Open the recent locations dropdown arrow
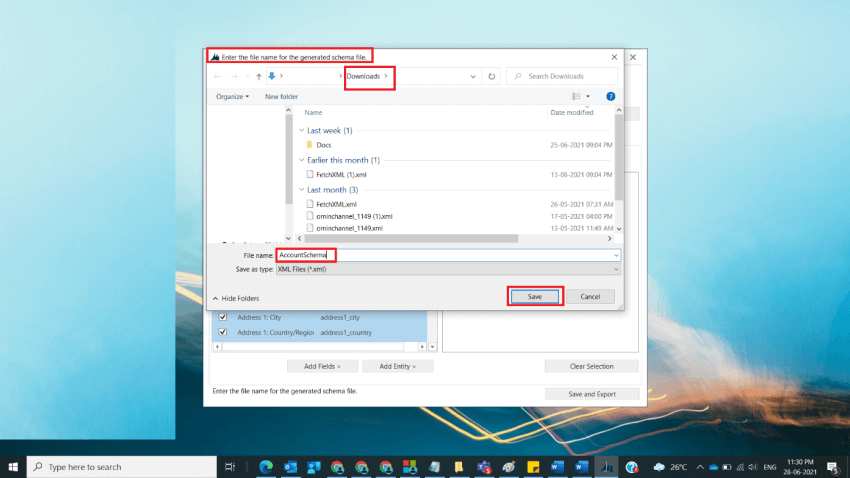This screenshot has height=478, width=850. [247, 76]
